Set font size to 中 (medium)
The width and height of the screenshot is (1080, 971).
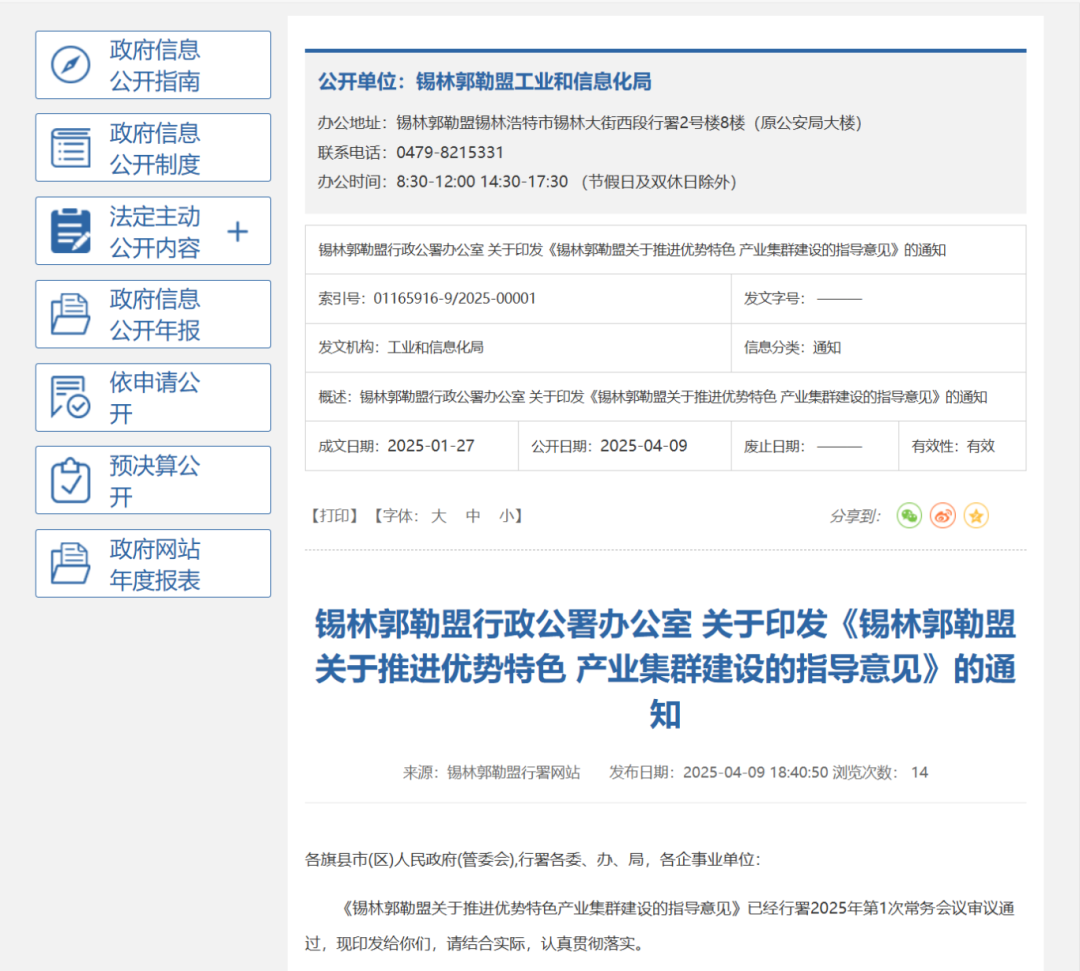tap(473, 516)
